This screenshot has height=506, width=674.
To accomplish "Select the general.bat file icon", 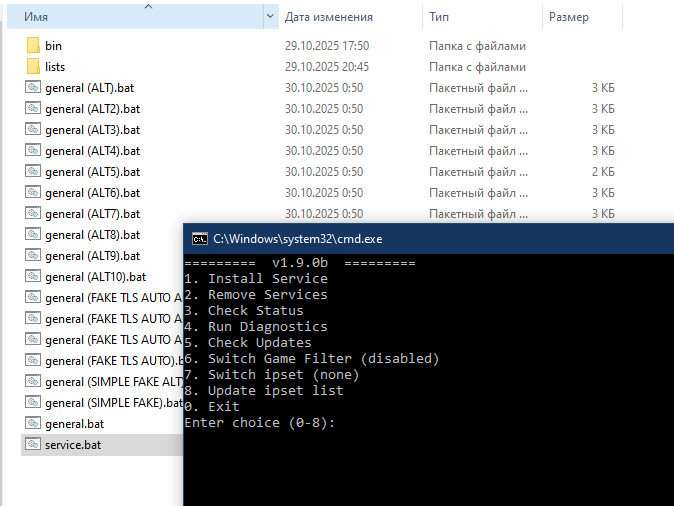I will pyautogui.click(x=33, y=423).
